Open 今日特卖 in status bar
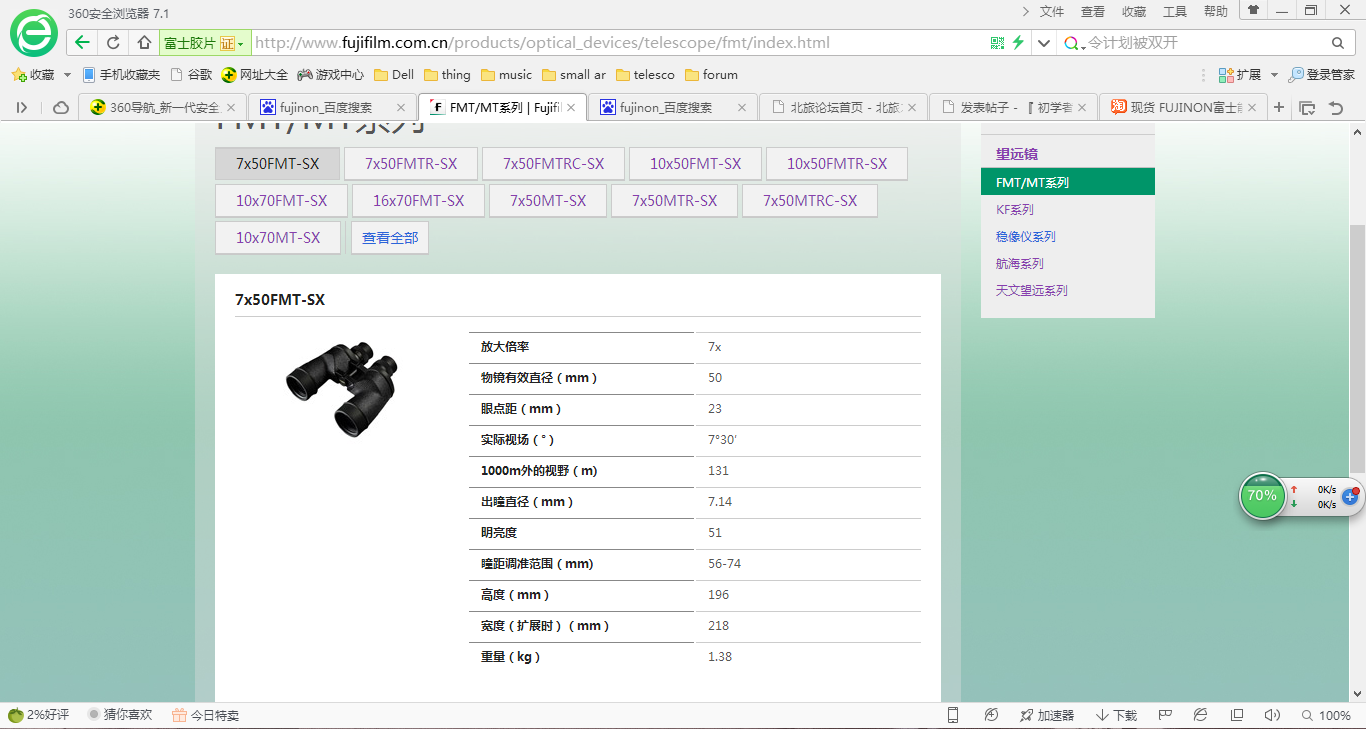1366x729 pixels. pos(205,715)
